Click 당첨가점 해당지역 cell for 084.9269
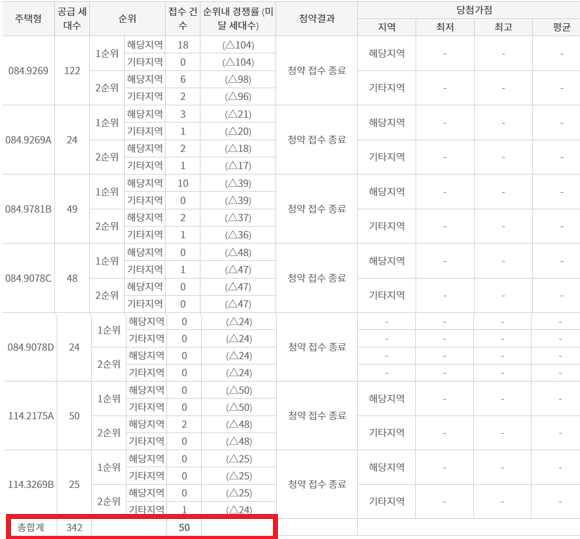The width and height of the screenshot is (580, 539). pos(387,54)
